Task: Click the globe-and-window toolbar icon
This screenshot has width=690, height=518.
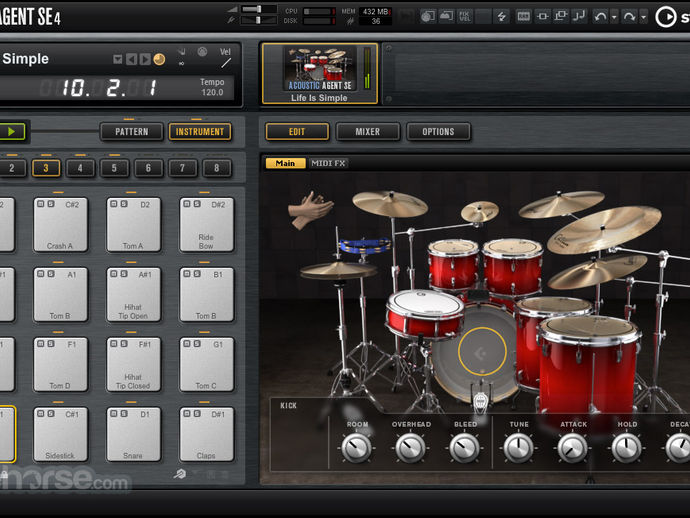Action: pos(427,17)
